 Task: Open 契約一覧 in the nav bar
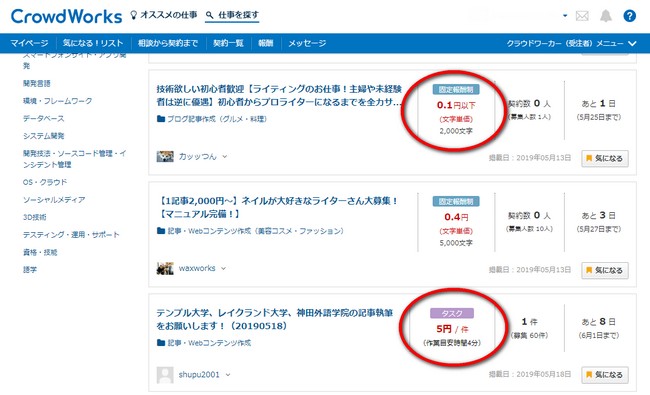pyautogui.click(x=228, y=43)
